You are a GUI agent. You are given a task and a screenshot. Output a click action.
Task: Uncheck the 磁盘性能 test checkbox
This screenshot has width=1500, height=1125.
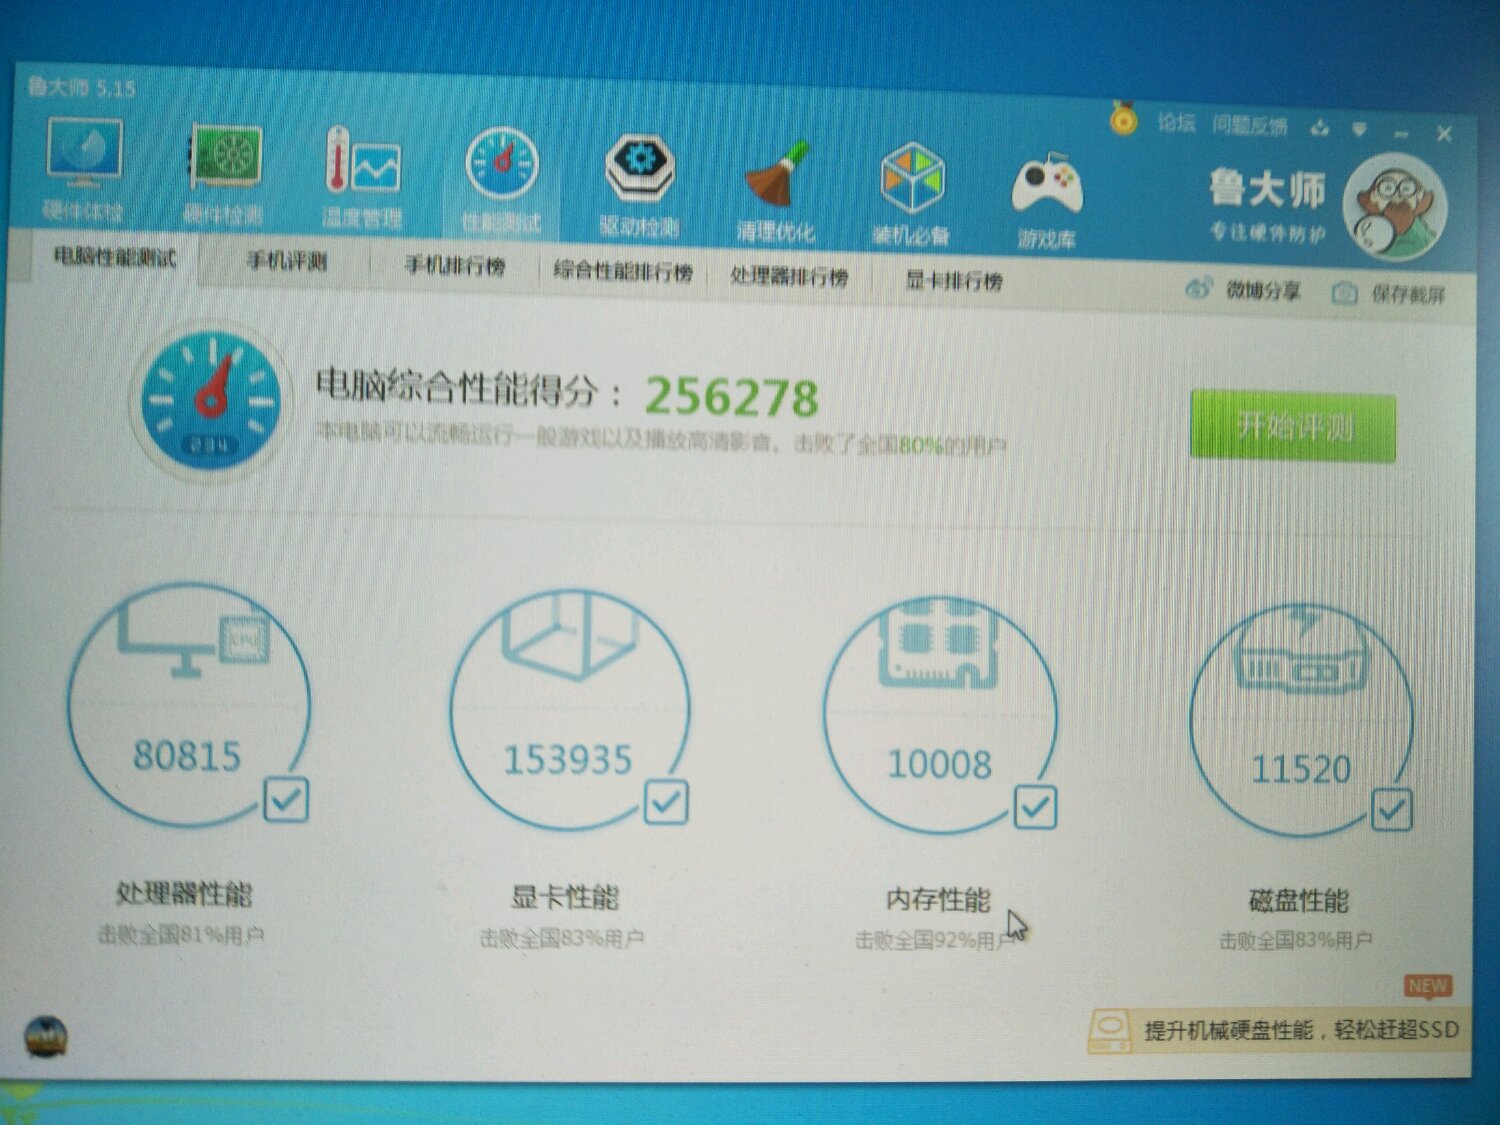(1392, 810)
